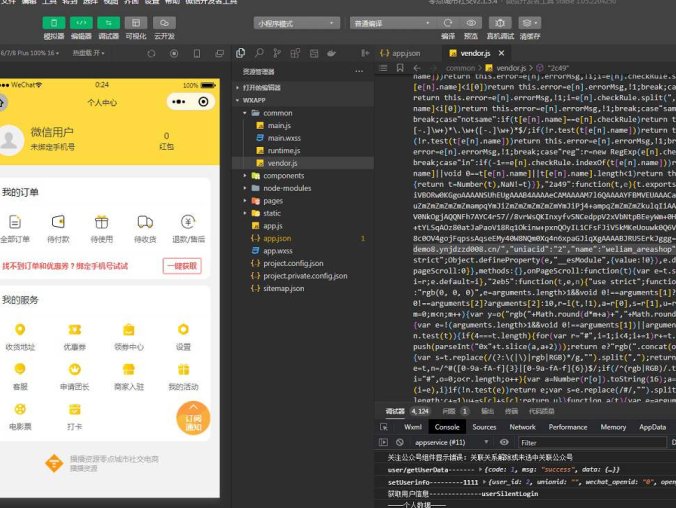Switch to the Memory devtools tab
Screen dimensions: 676x508
[x=613, y=427]
